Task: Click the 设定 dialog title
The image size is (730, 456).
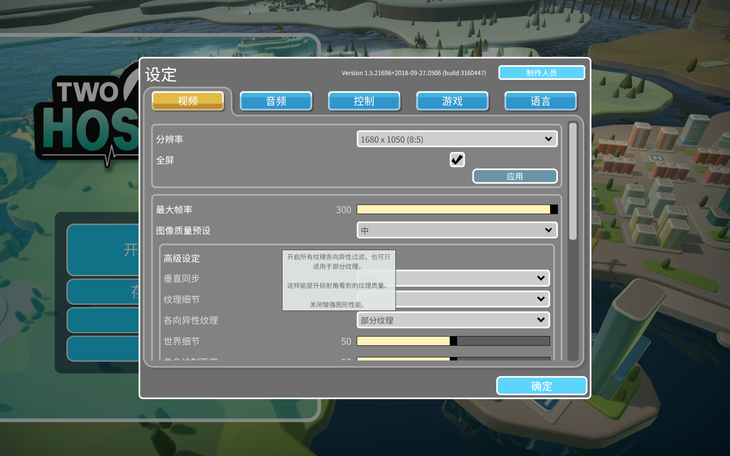Action: click(161, 75)
